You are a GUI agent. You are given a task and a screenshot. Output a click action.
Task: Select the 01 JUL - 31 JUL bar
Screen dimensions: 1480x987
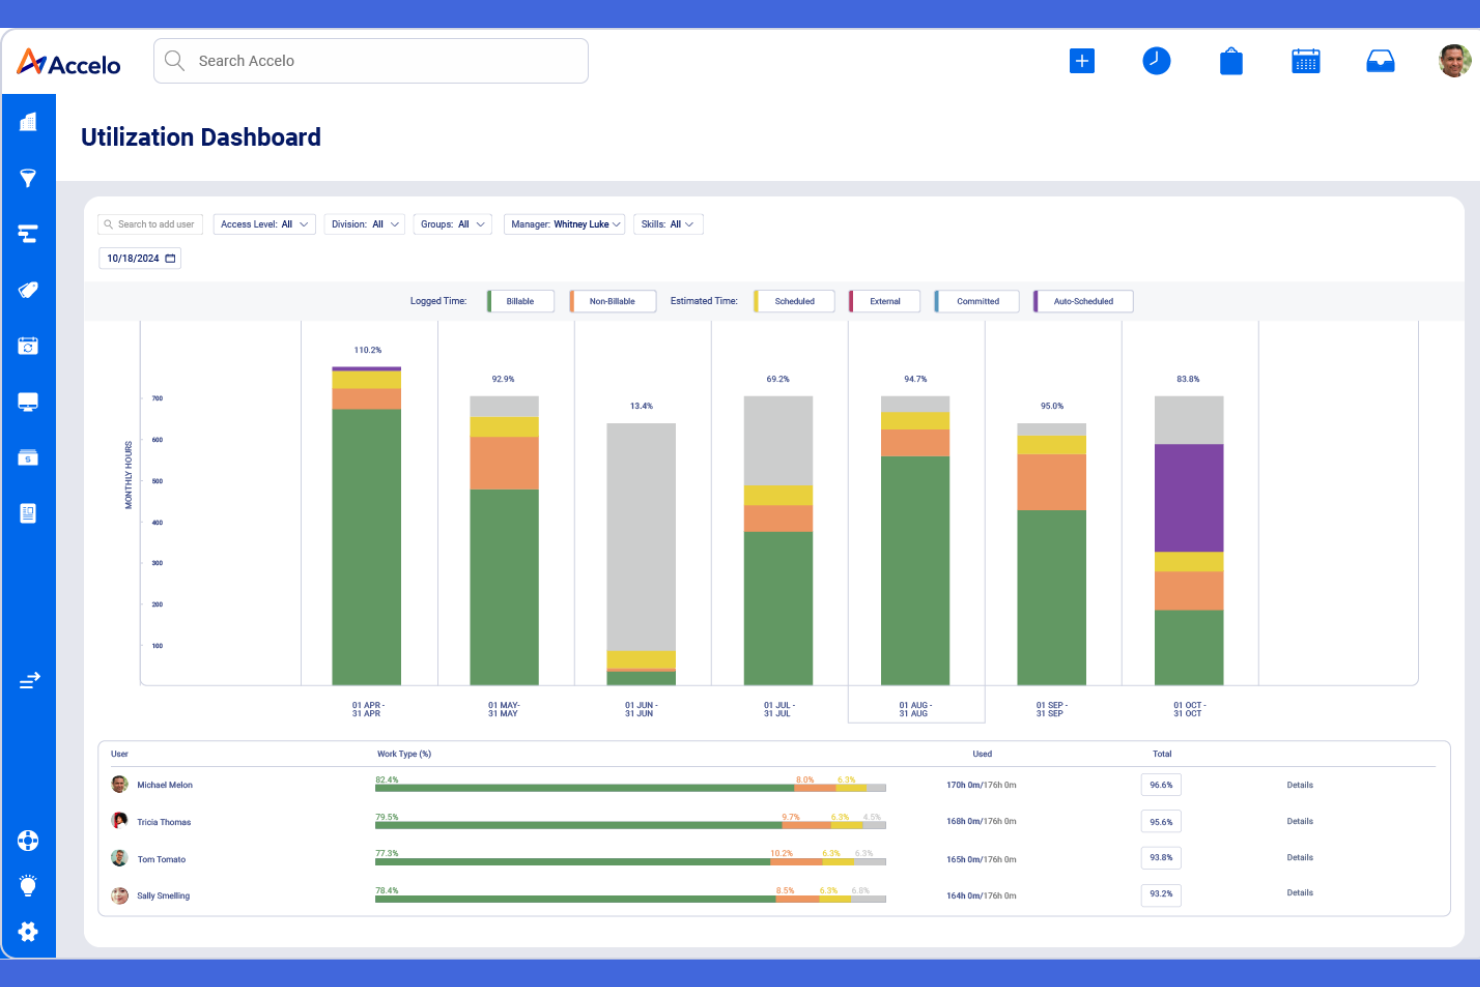tap(778, 540)
